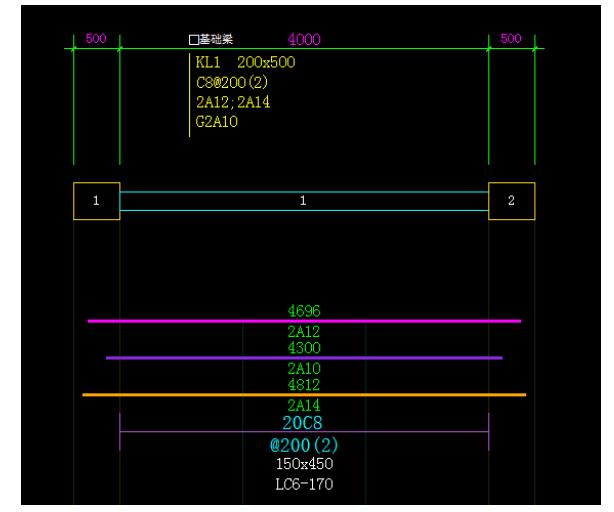Select the orange bottom rebar line
The width and height of the screenshot is (614, 512).
pos(304,395)
